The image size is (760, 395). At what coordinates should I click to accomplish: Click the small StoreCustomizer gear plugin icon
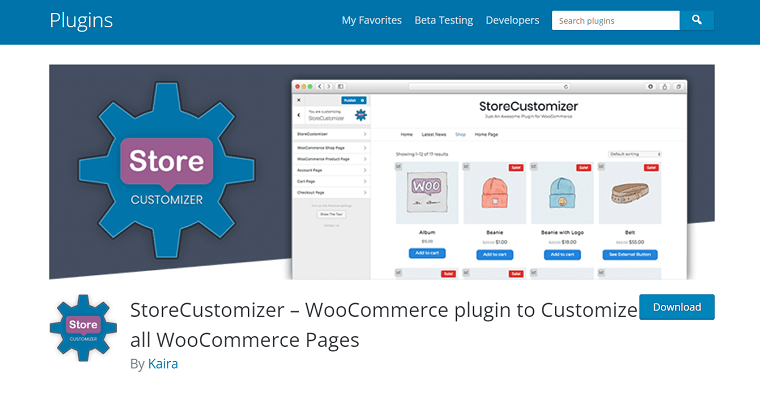(83, 328)
